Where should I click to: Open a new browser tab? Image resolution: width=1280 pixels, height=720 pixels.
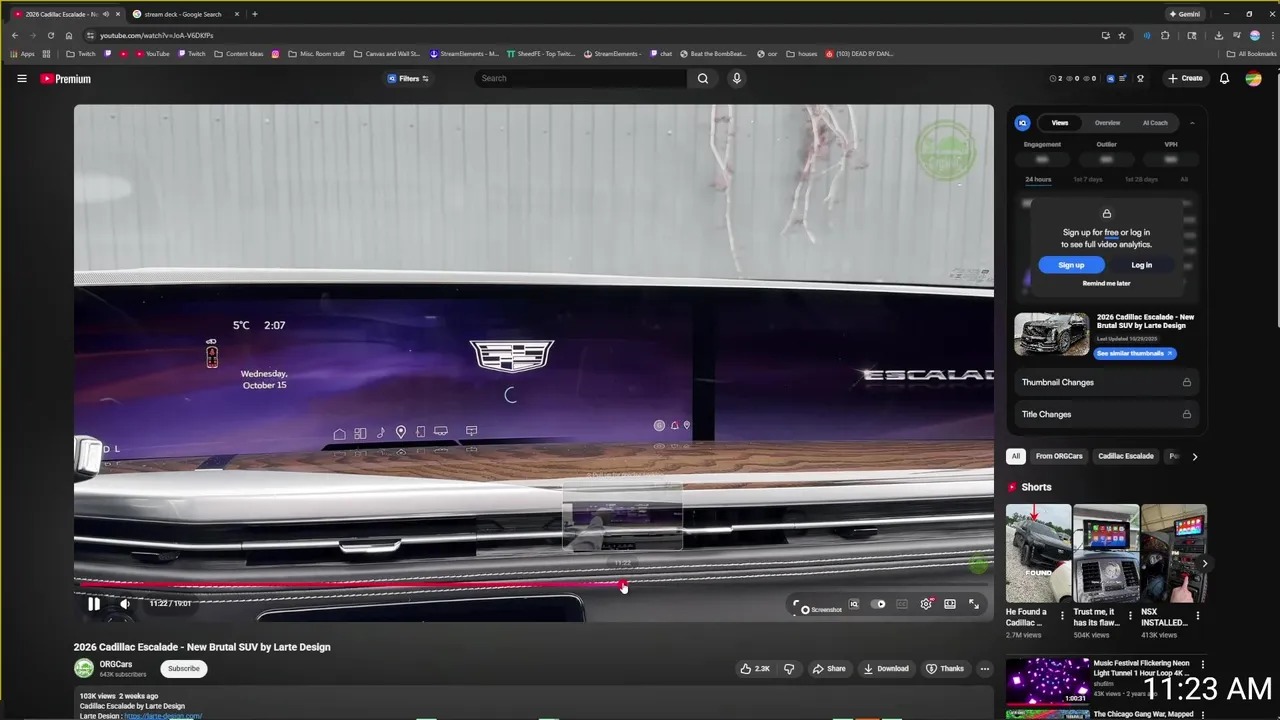254,14
